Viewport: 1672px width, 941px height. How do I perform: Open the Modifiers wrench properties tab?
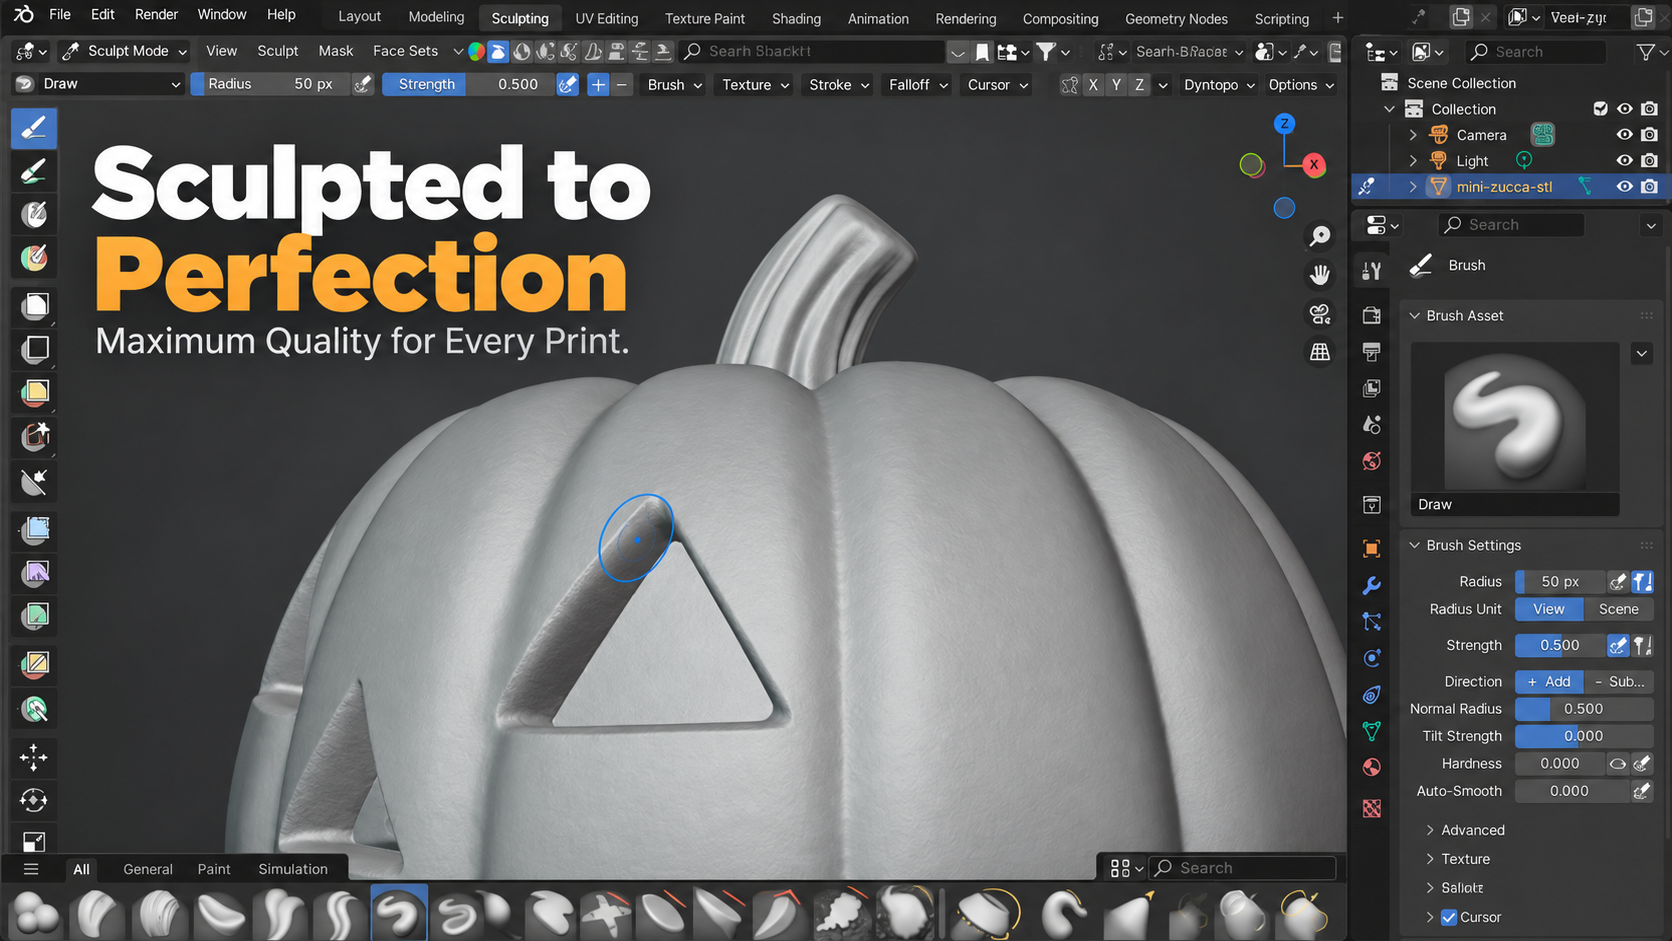pos(1372,585)
